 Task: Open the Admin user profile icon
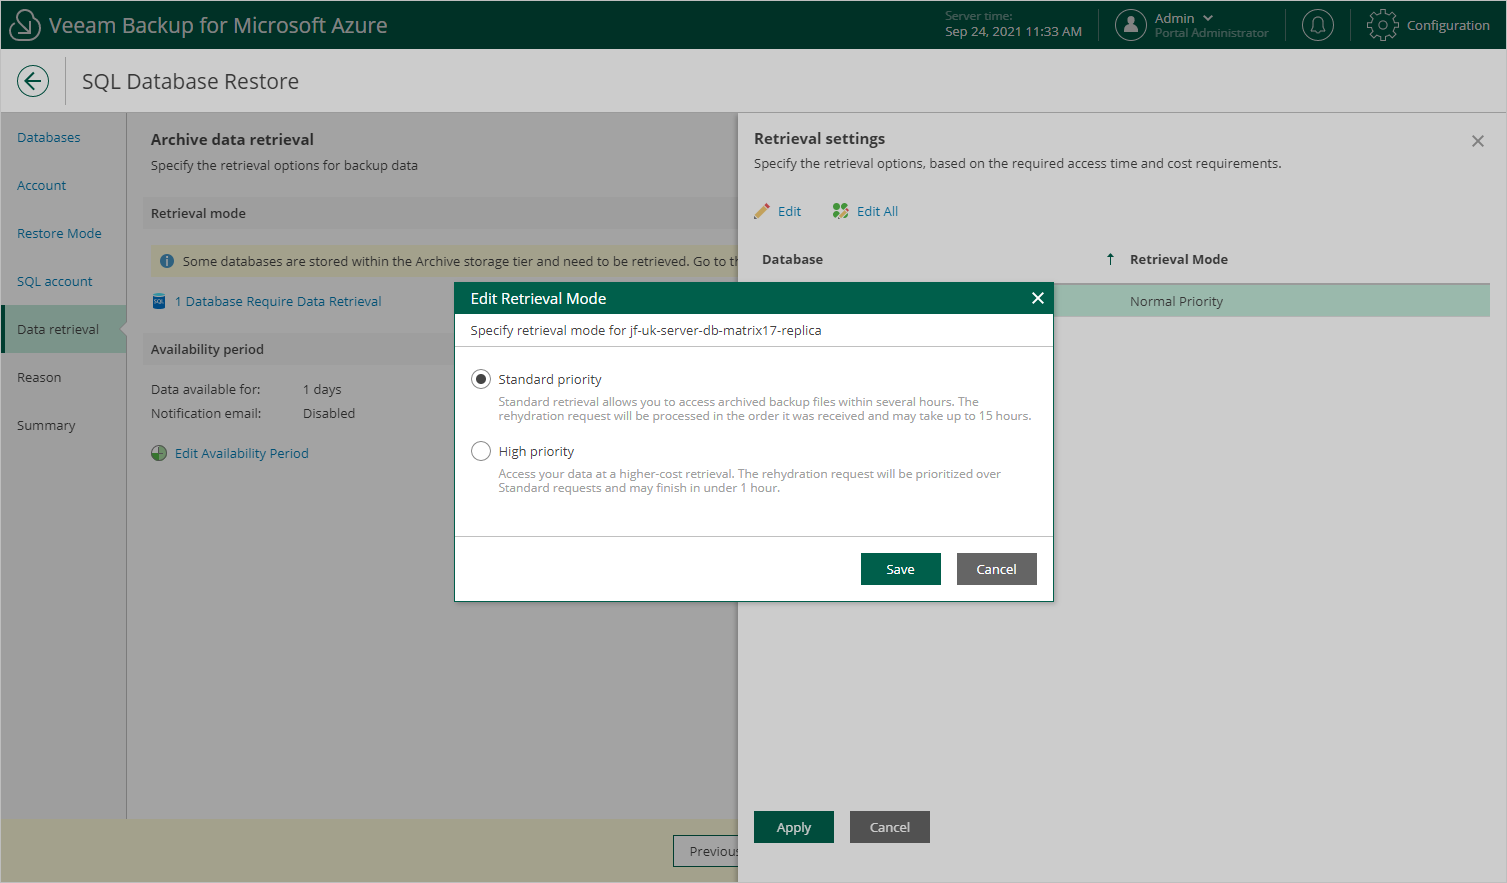pos(1130,25)
